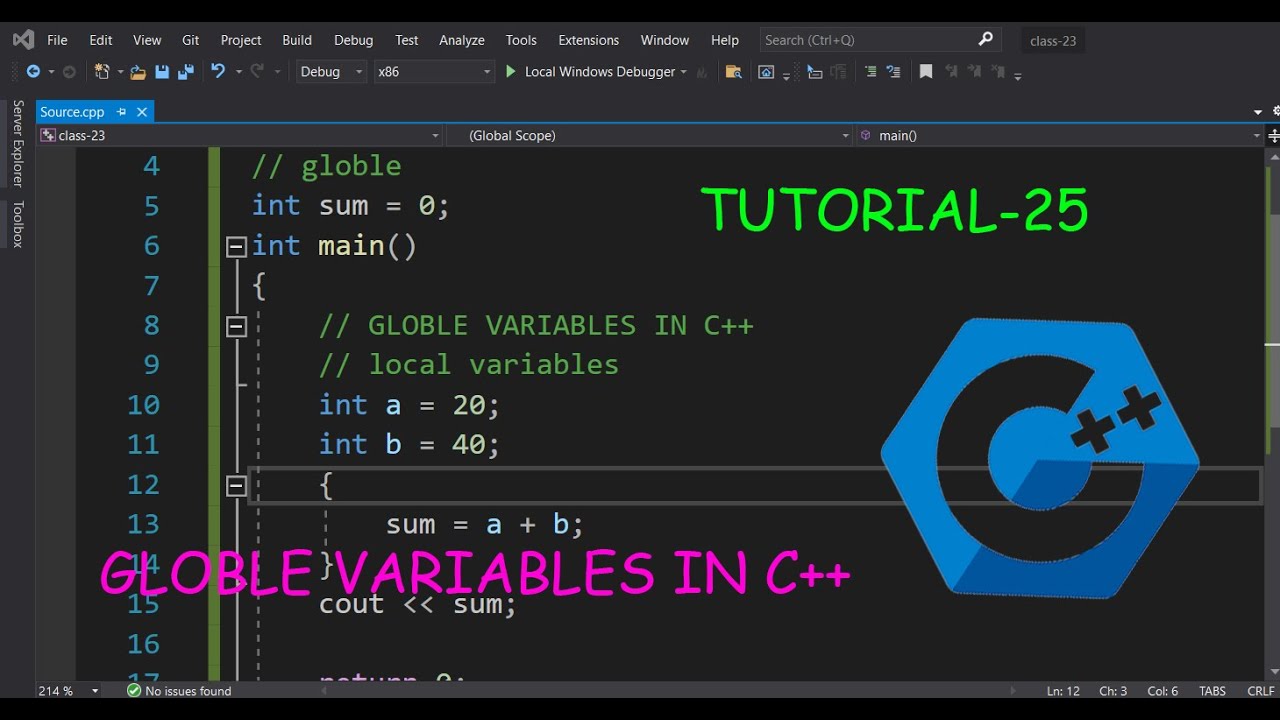Collapse the main() function at line 6
Screen dimensions: 1280x720
pyautogui.click(x=236, y=246)
